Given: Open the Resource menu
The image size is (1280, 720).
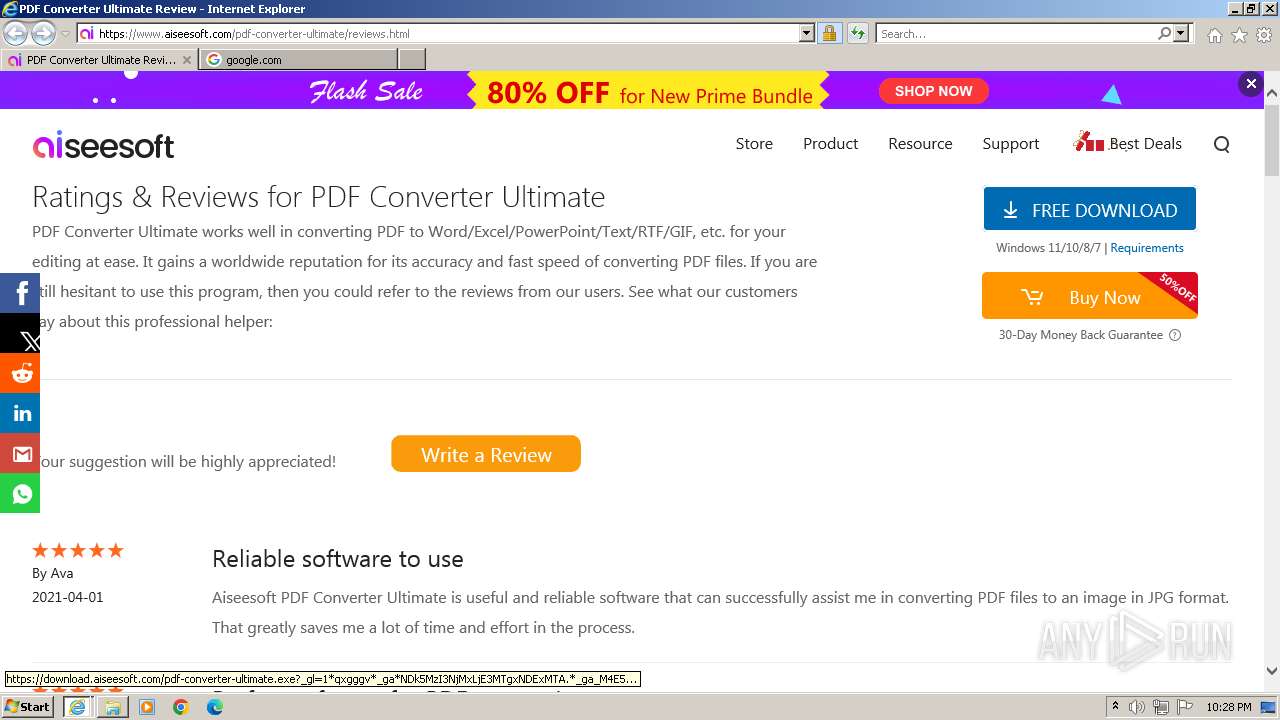Looking at the screenshot, I should point(920,144).
